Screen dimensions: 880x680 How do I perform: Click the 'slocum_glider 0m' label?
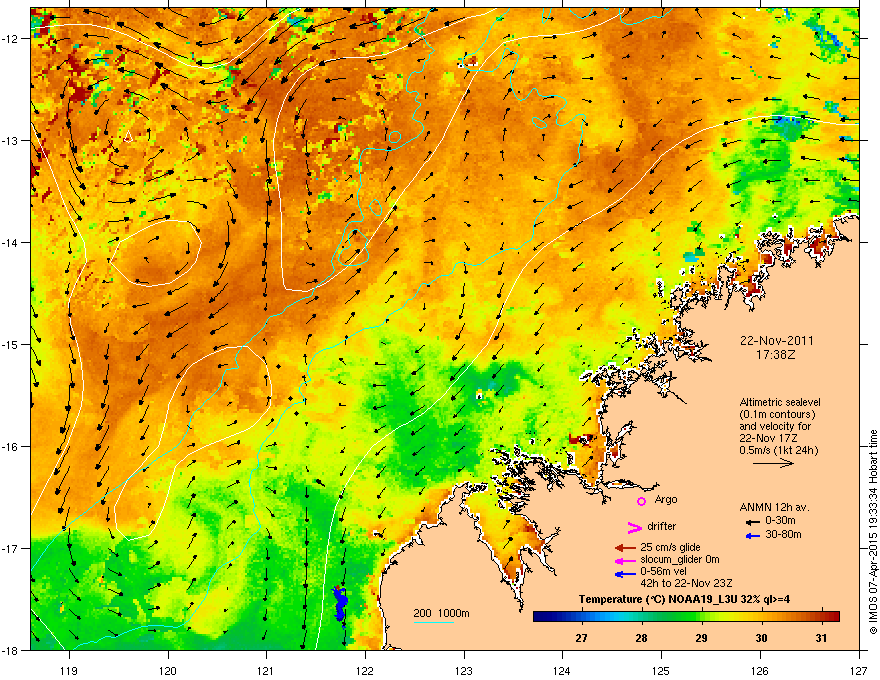(x=680, y=559)
